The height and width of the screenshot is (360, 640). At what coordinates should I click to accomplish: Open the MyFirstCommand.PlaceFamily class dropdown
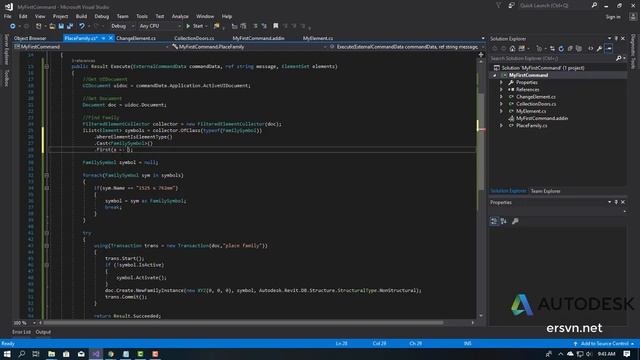coord(249,47)
